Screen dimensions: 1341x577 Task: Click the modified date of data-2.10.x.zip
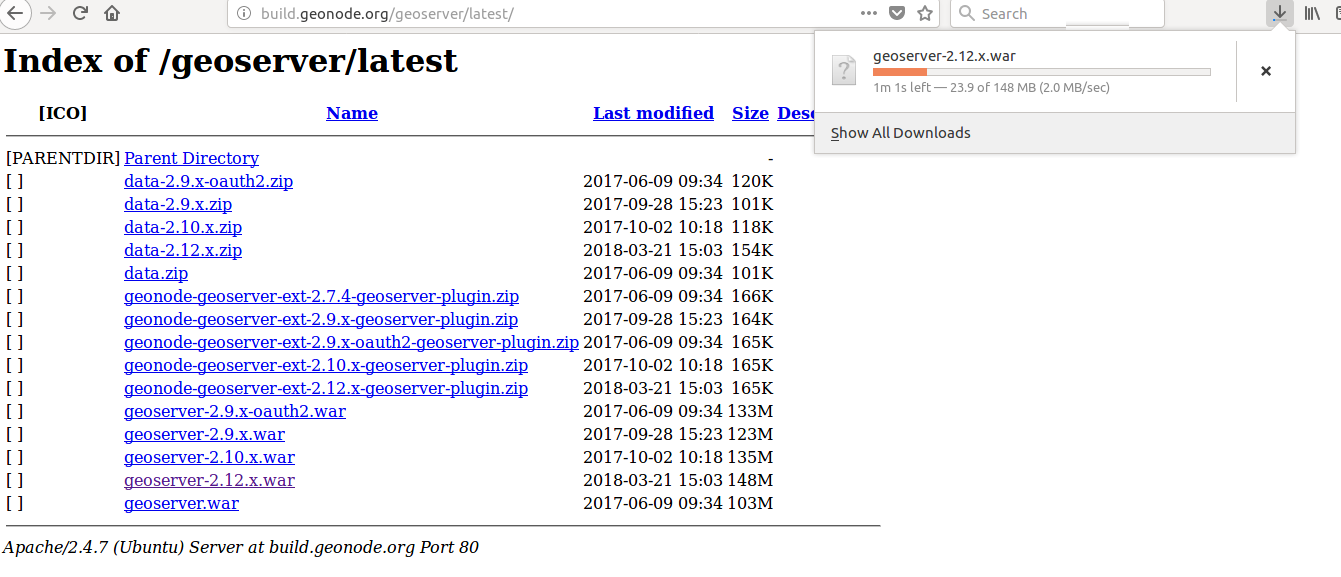pos(653,227)
